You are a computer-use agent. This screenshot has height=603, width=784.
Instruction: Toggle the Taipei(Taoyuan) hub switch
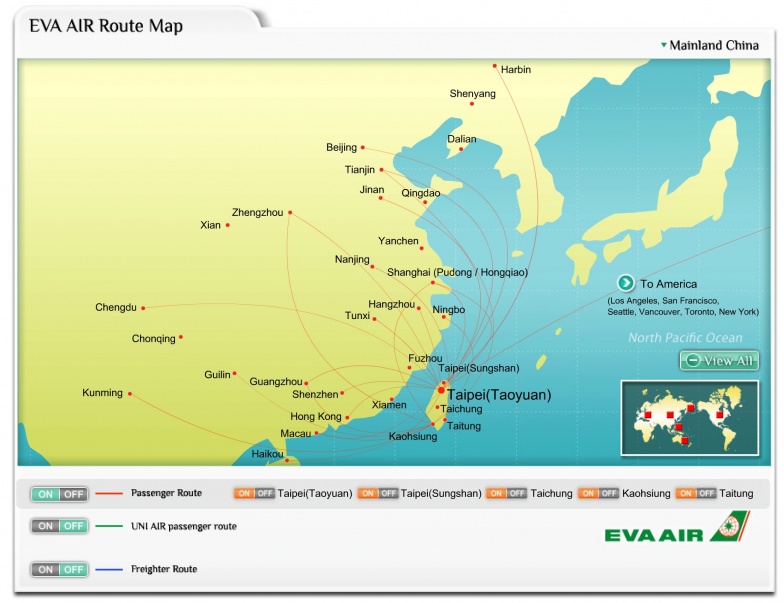(254, 494)
